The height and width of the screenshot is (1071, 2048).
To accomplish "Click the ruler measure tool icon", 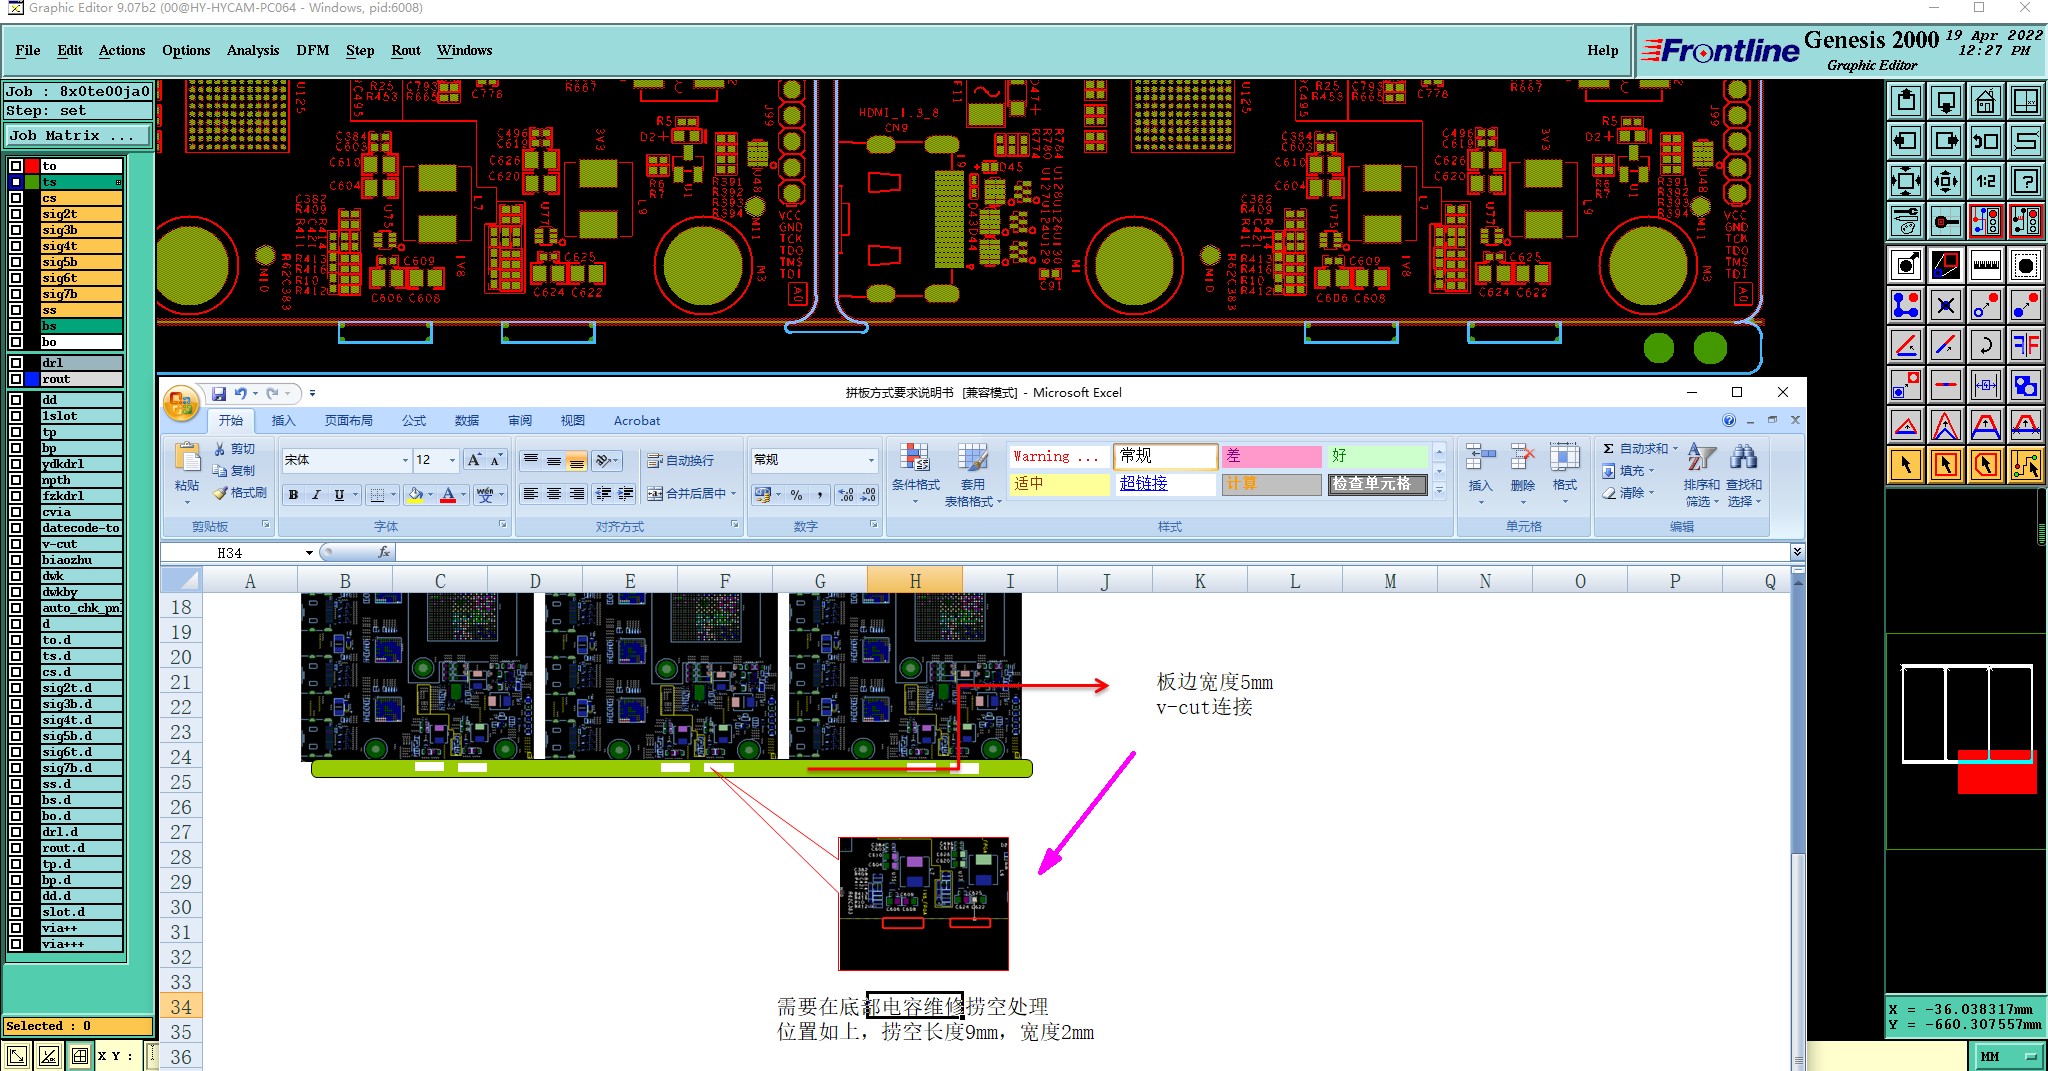I will (1985, 265).
